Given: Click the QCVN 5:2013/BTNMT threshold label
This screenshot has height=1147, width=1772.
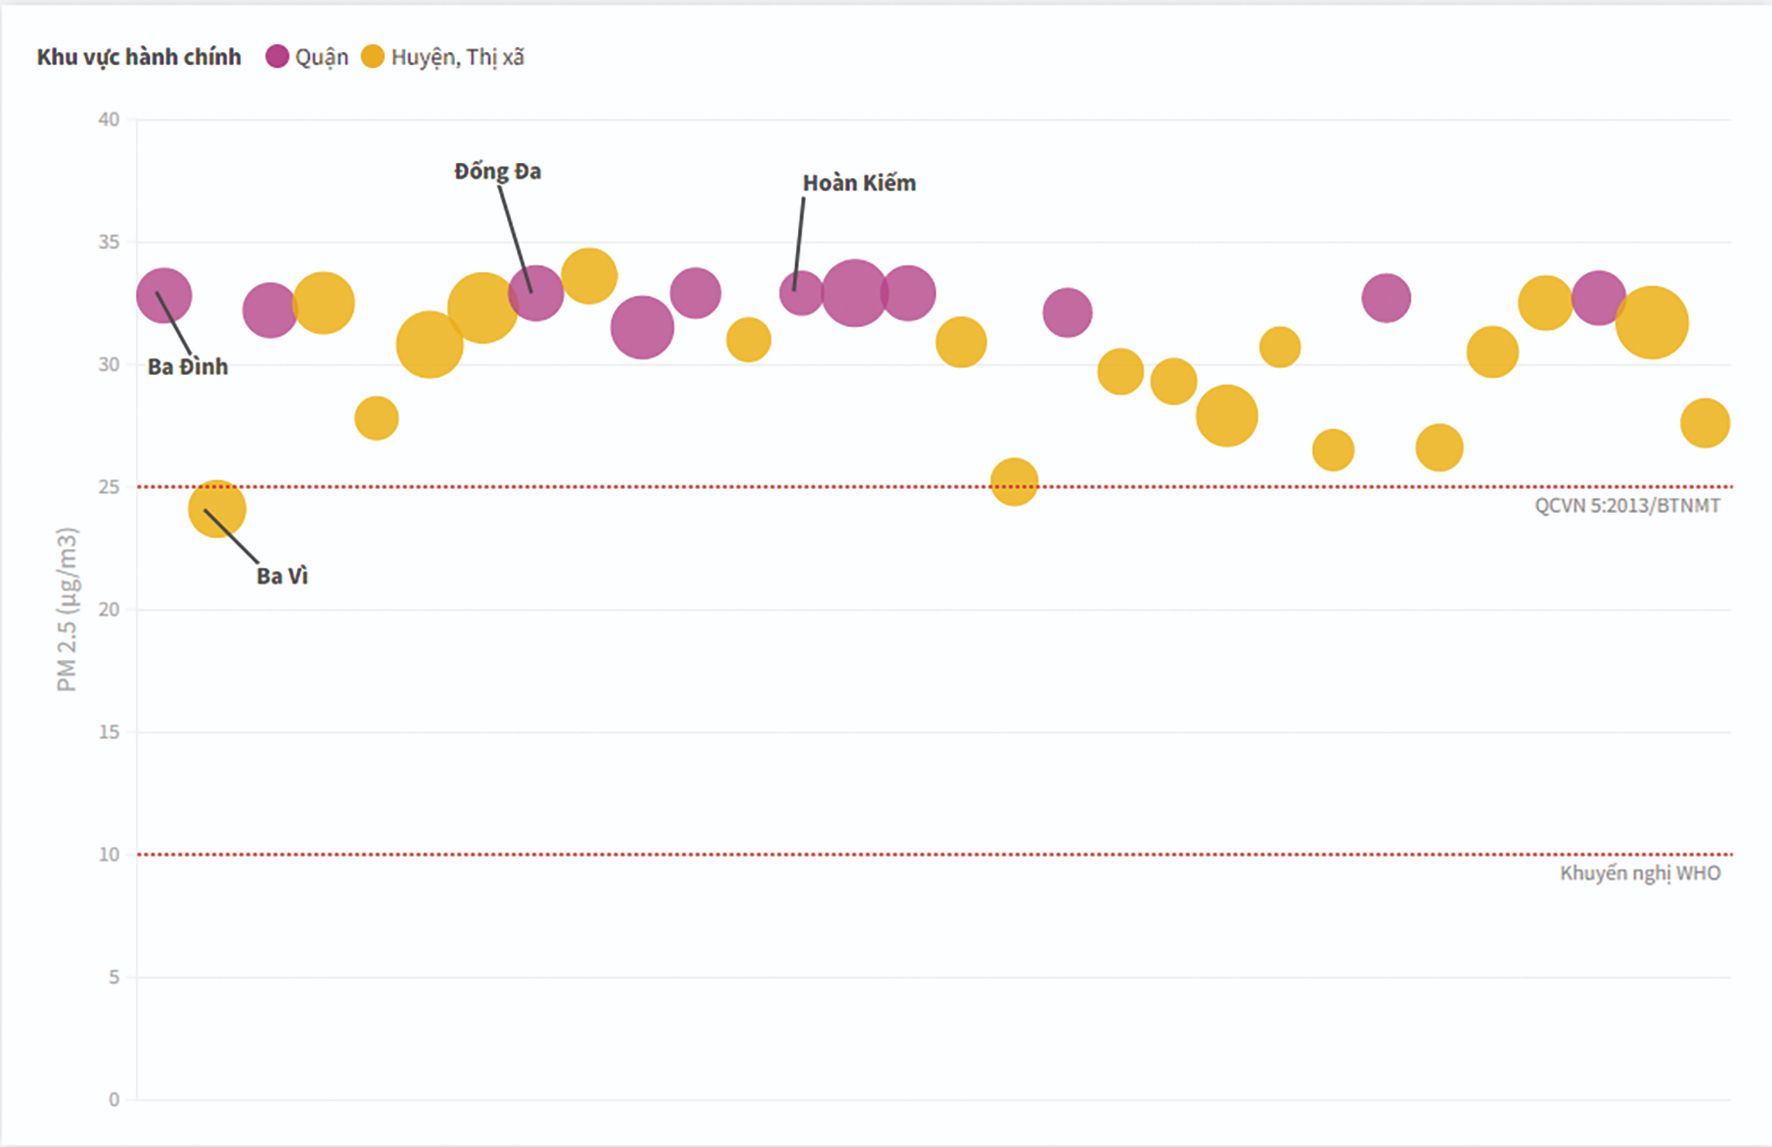Looking at the screenshot, I should [x=1627, y=506].
